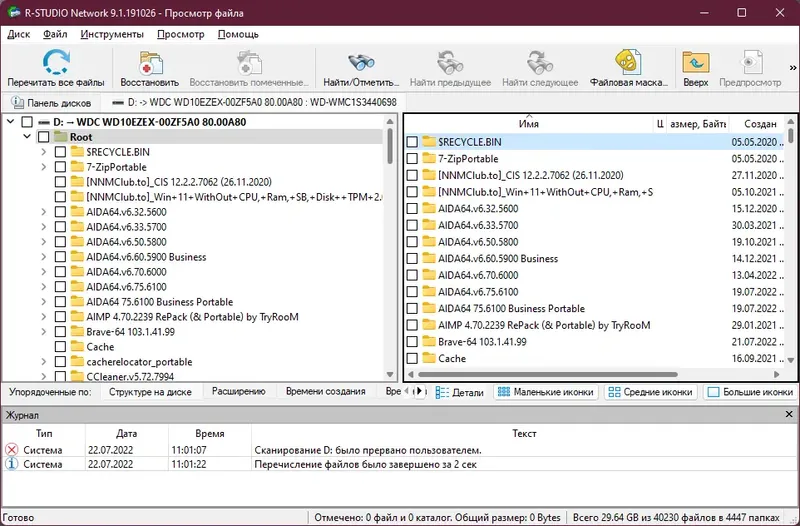Close the Журнал log panel
Image resolution: width=800 pixels, height=526 pixels.
click(789, 414)
